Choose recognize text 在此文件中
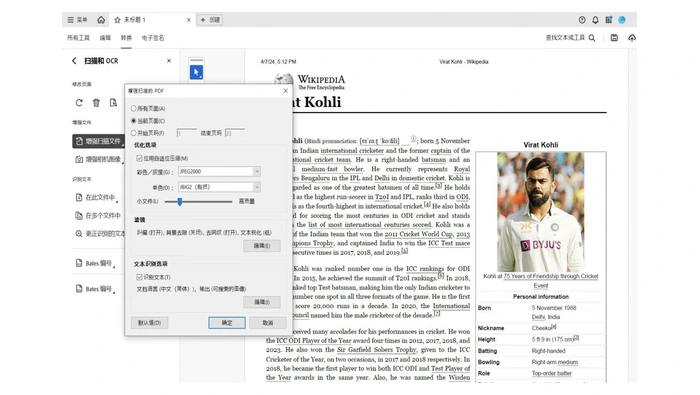The height and width of the screenshot is (395, 700). tap(96, 197)
